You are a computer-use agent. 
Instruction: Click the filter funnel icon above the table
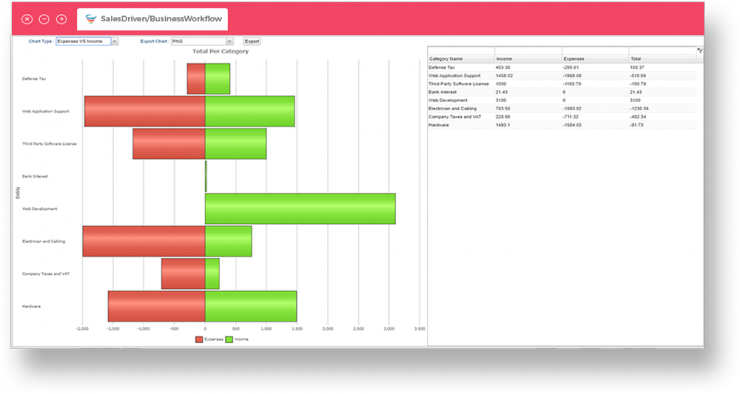point(700,50)
